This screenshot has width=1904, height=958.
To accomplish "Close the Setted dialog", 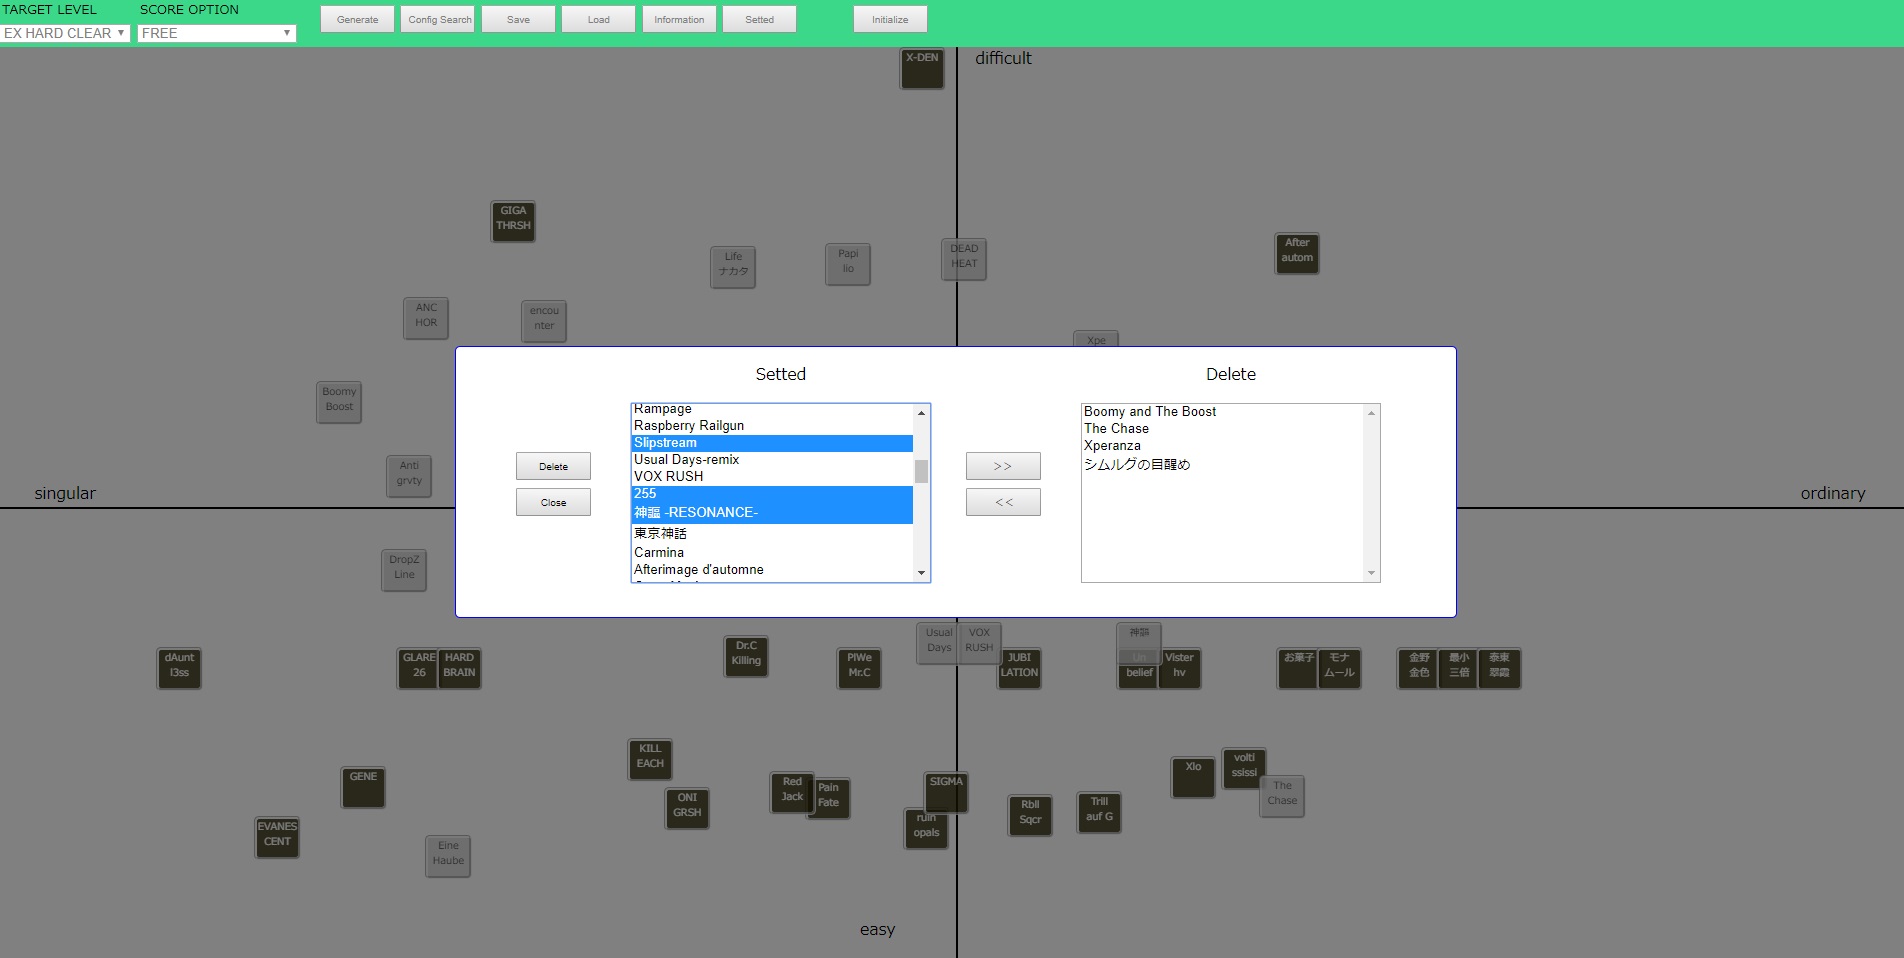I will pos(553,502).
